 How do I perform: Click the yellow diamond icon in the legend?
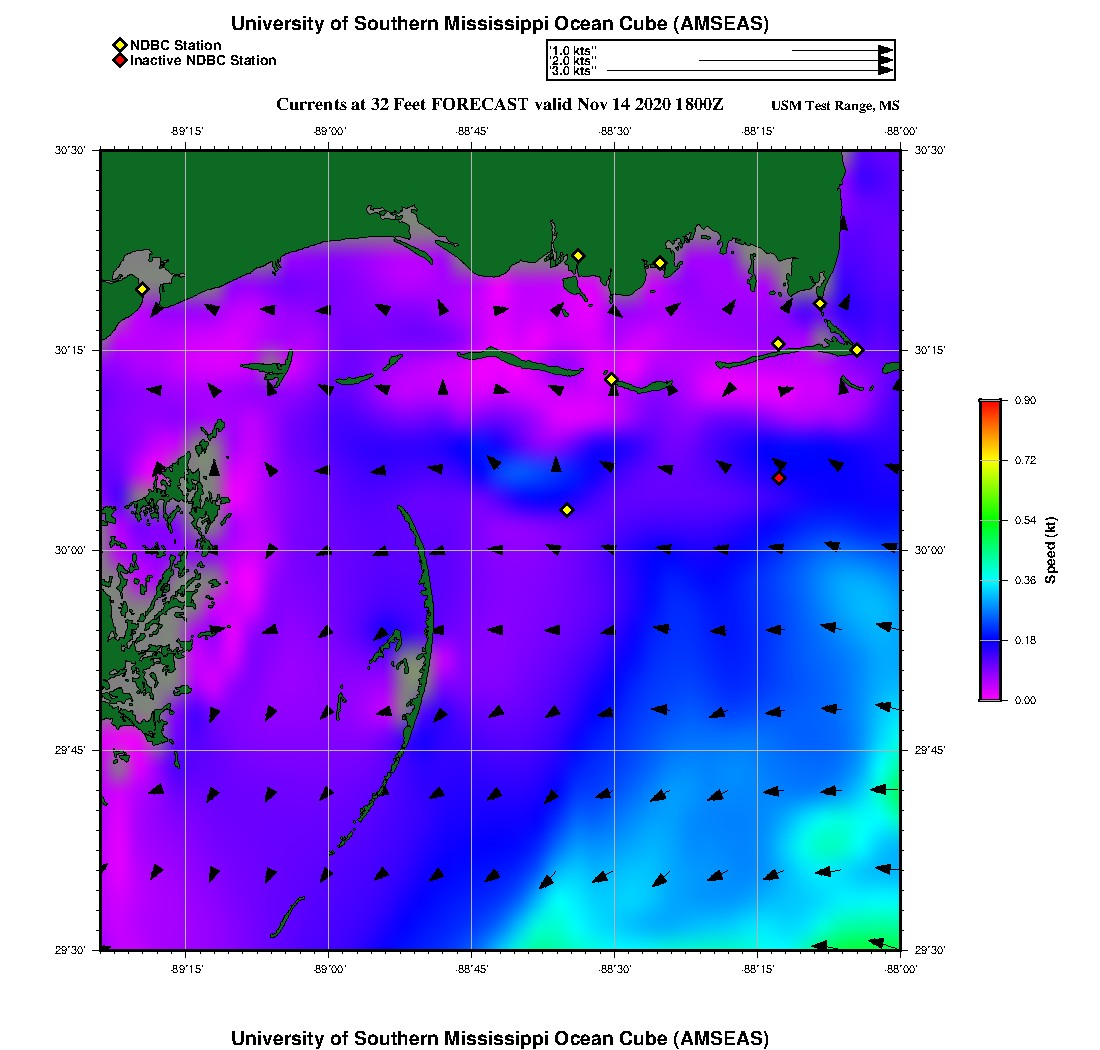click(x=119, y=45)
